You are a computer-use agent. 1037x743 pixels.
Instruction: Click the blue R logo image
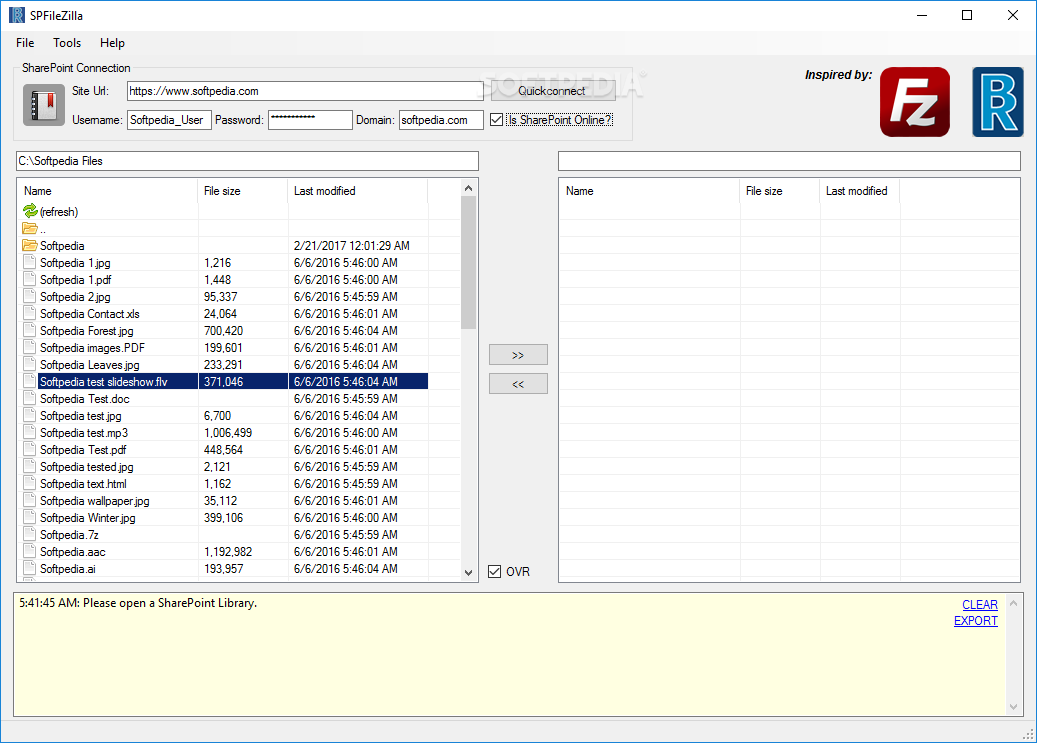point(997,102)
